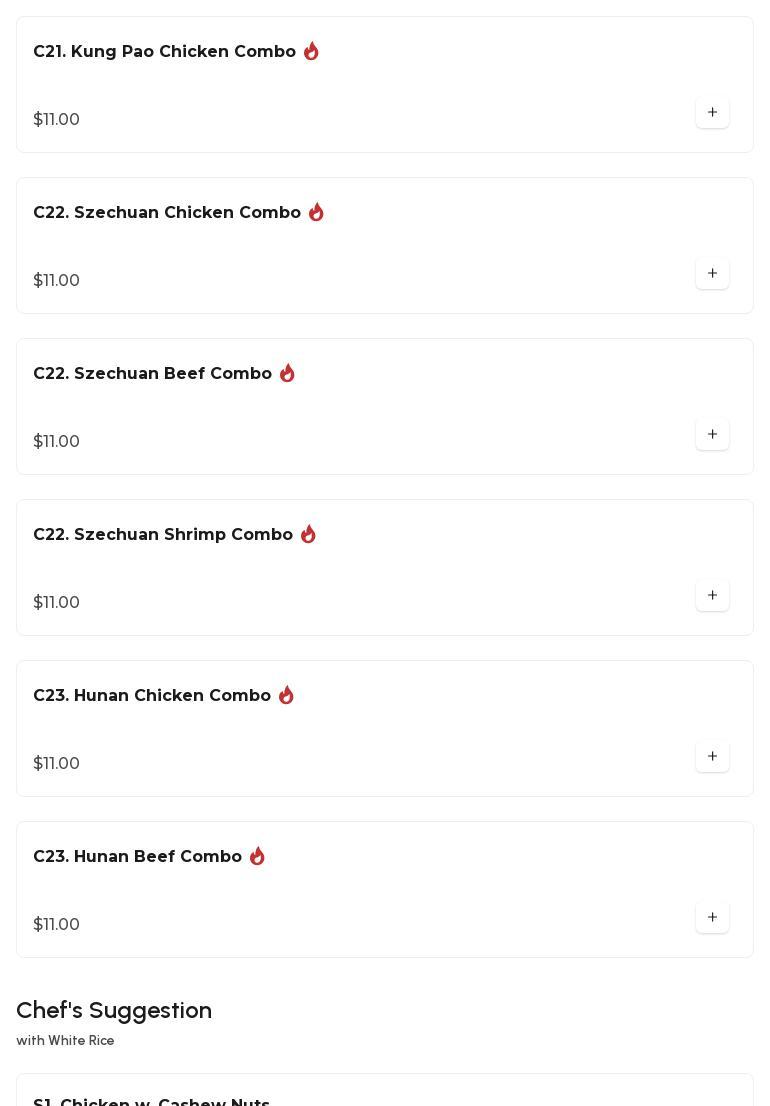The height and width of the screenshot is (1106, 770).
Task: Add Kung Pao Chicken Combo to cart
Action: pyautogui.click(x=712, y=113)
